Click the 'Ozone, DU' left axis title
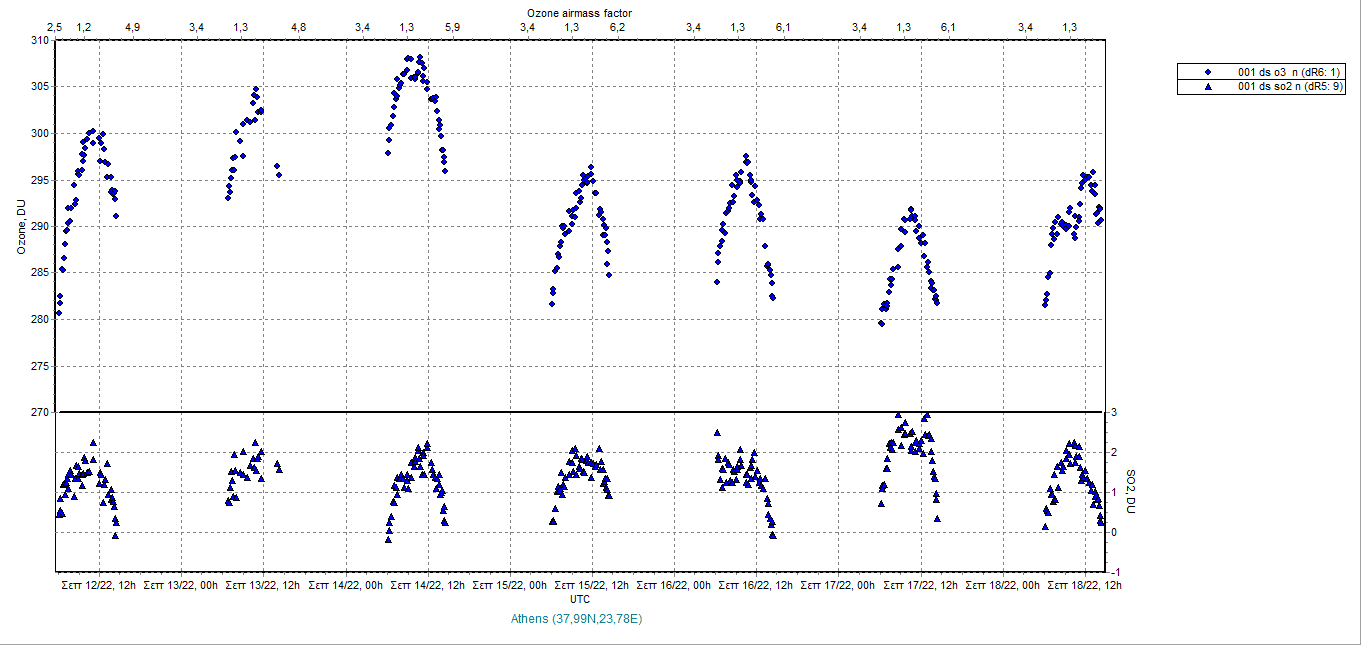 click(x=20, y=226)
